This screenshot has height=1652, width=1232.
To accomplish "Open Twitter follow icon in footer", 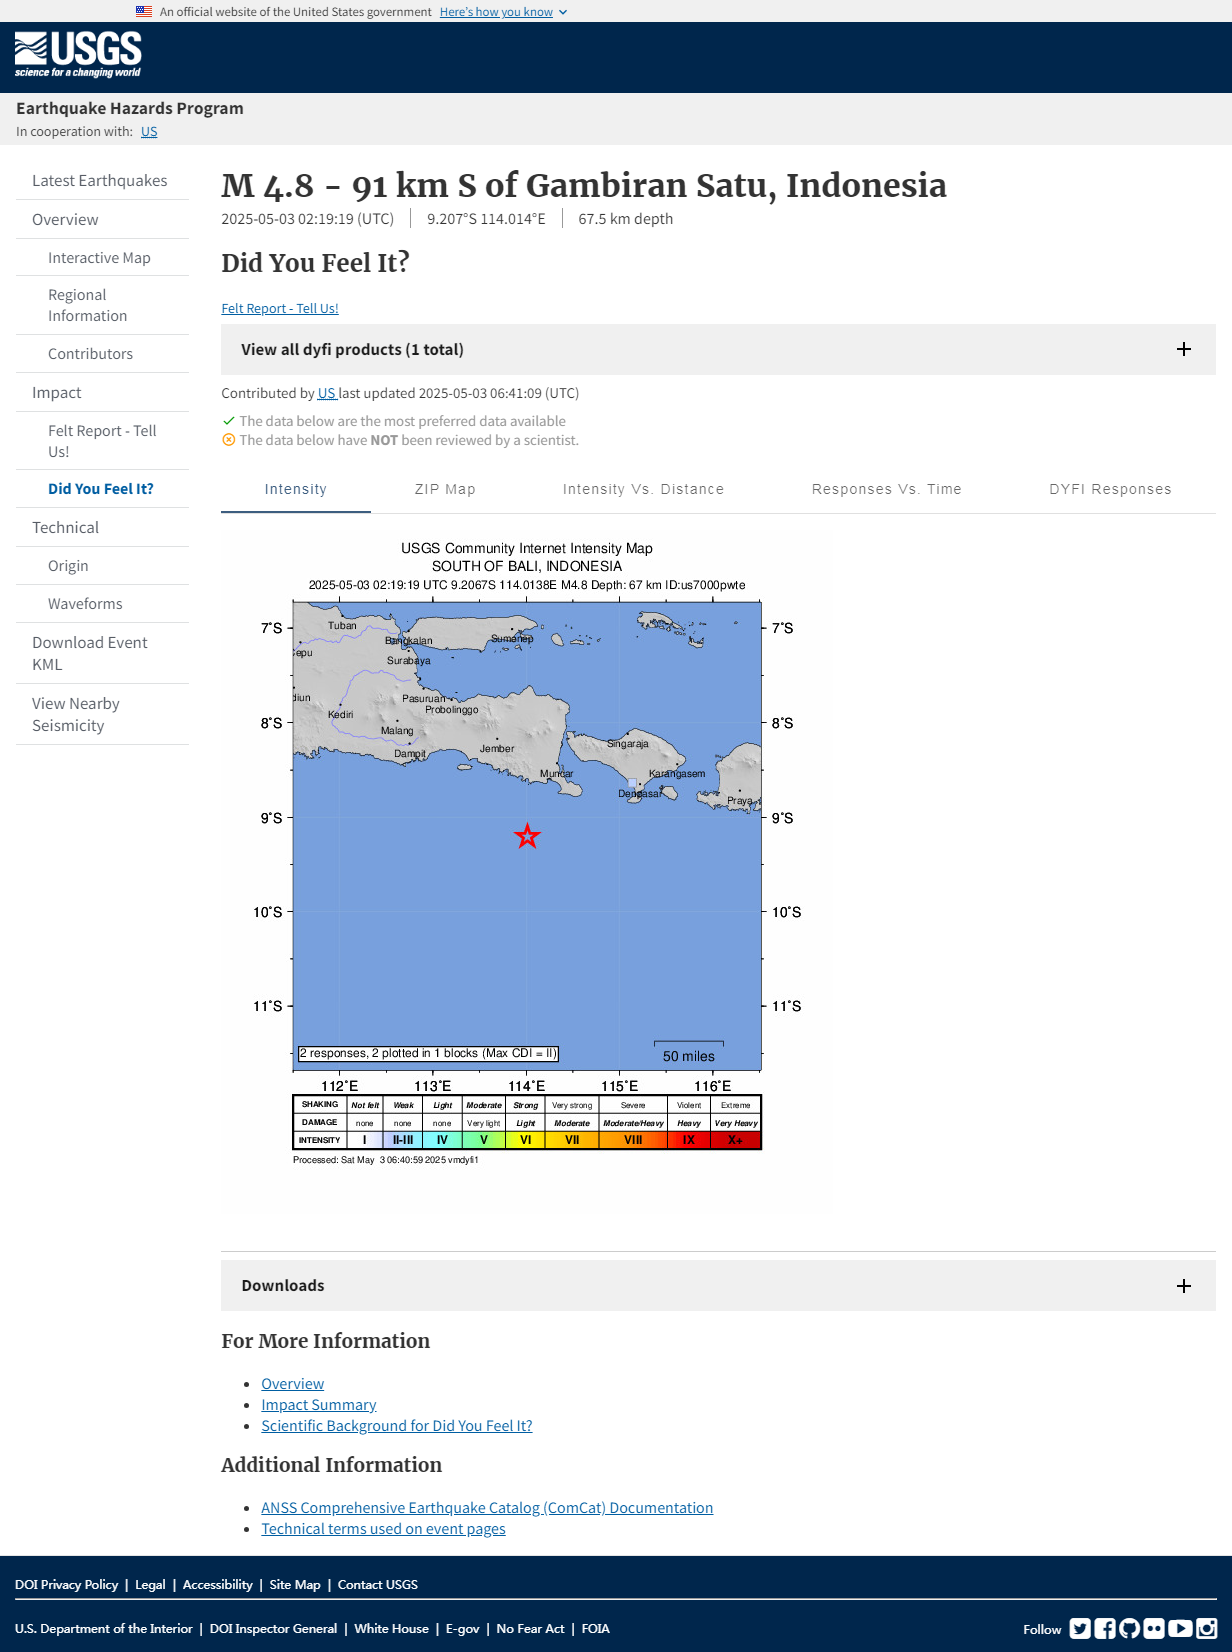I will (x=1080, y=1629).
